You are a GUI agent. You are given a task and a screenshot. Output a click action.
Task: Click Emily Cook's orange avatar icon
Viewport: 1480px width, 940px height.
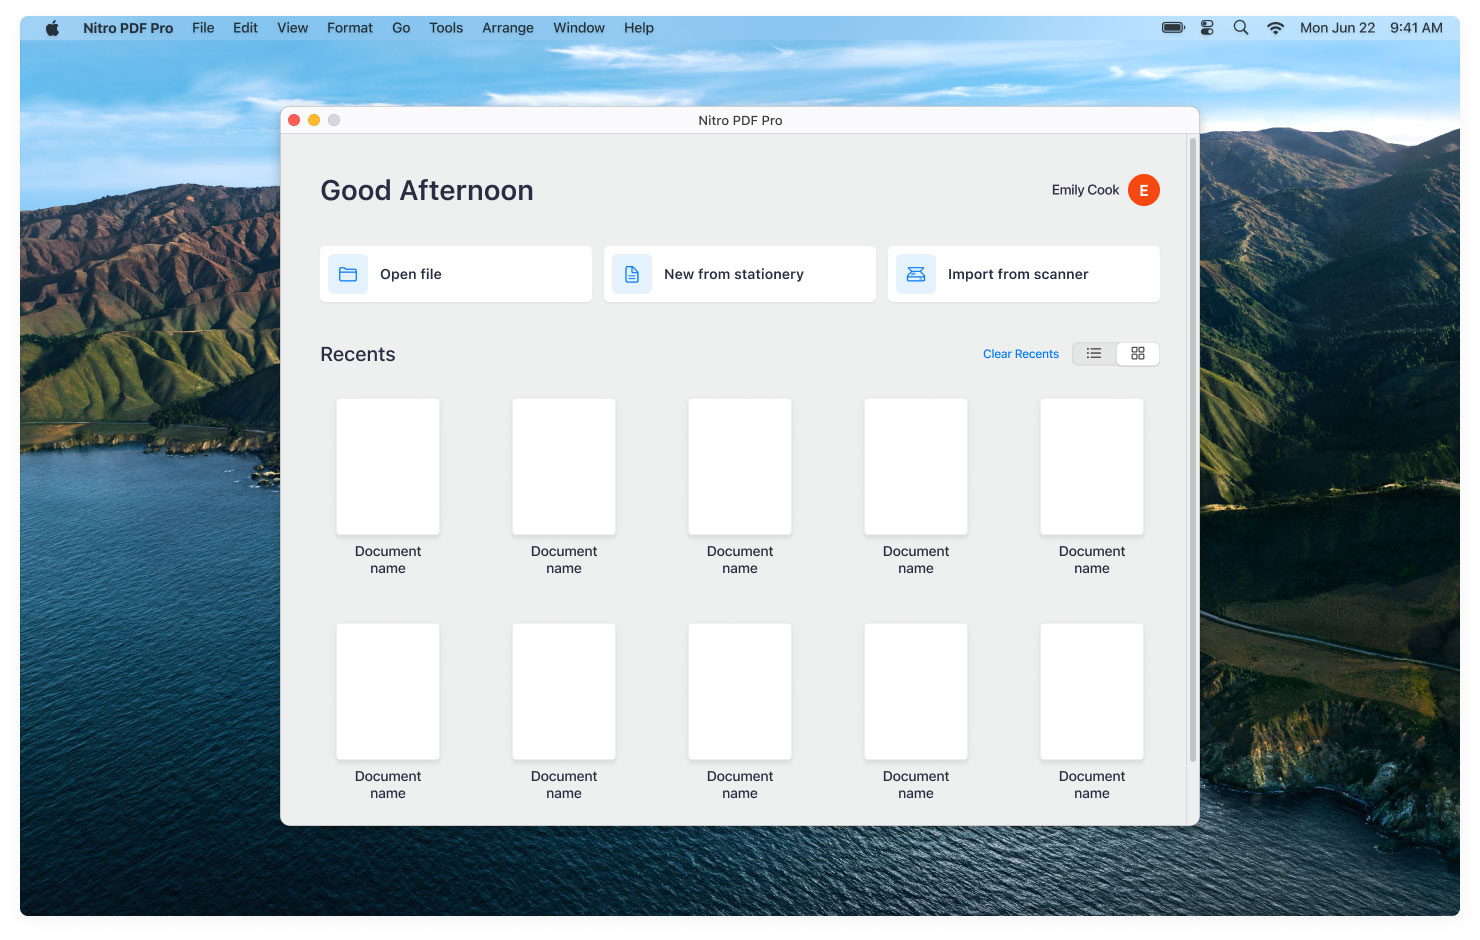pyautogui.click(x=1143, y=190)
